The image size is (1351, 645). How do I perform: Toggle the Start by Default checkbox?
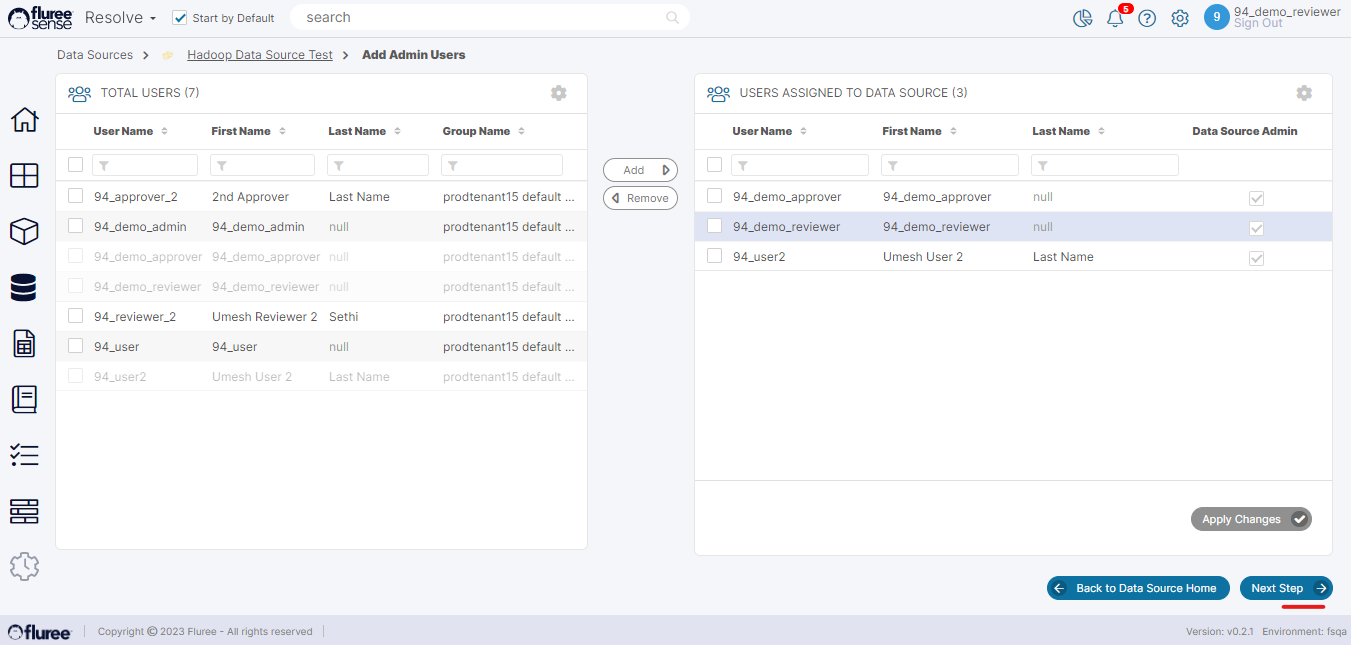[180, 18]
